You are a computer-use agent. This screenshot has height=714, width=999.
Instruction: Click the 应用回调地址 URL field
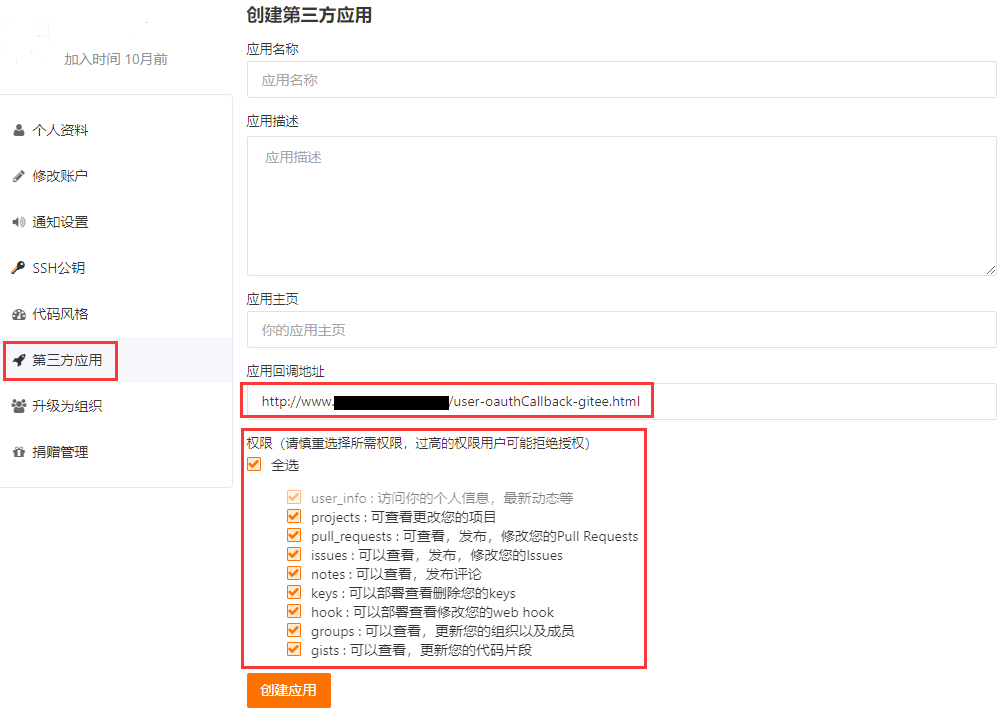click(x=621, y=401)
